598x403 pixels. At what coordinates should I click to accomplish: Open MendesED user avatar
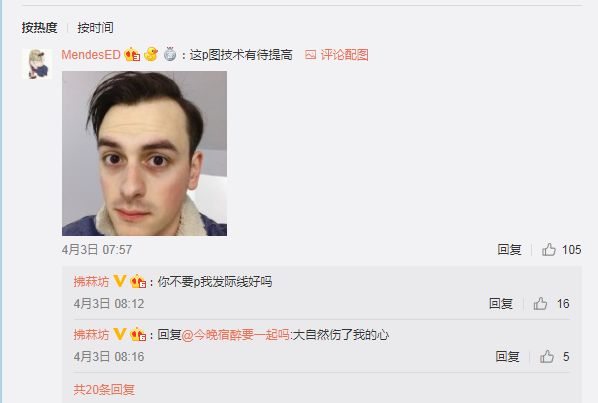coord(37,64)
